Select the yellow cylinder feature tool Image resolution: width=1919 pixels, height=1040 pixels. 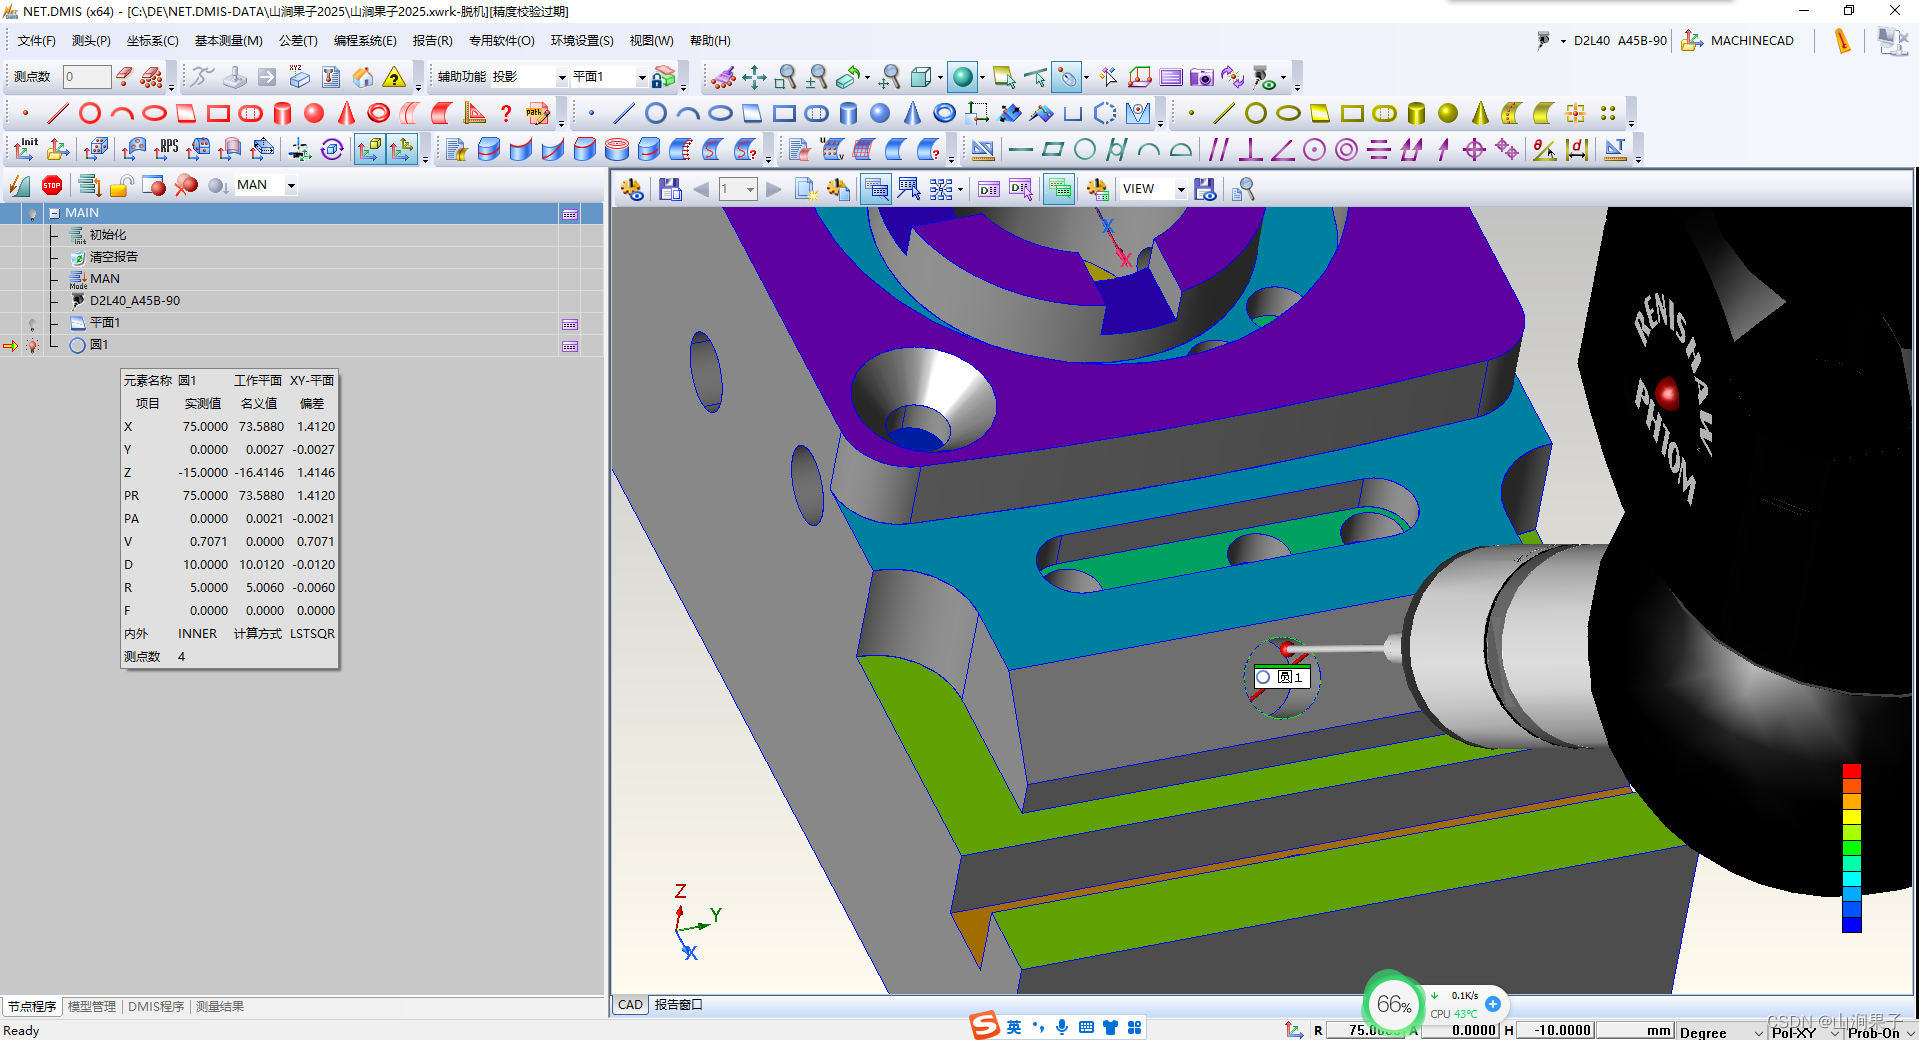(1416, 113)
